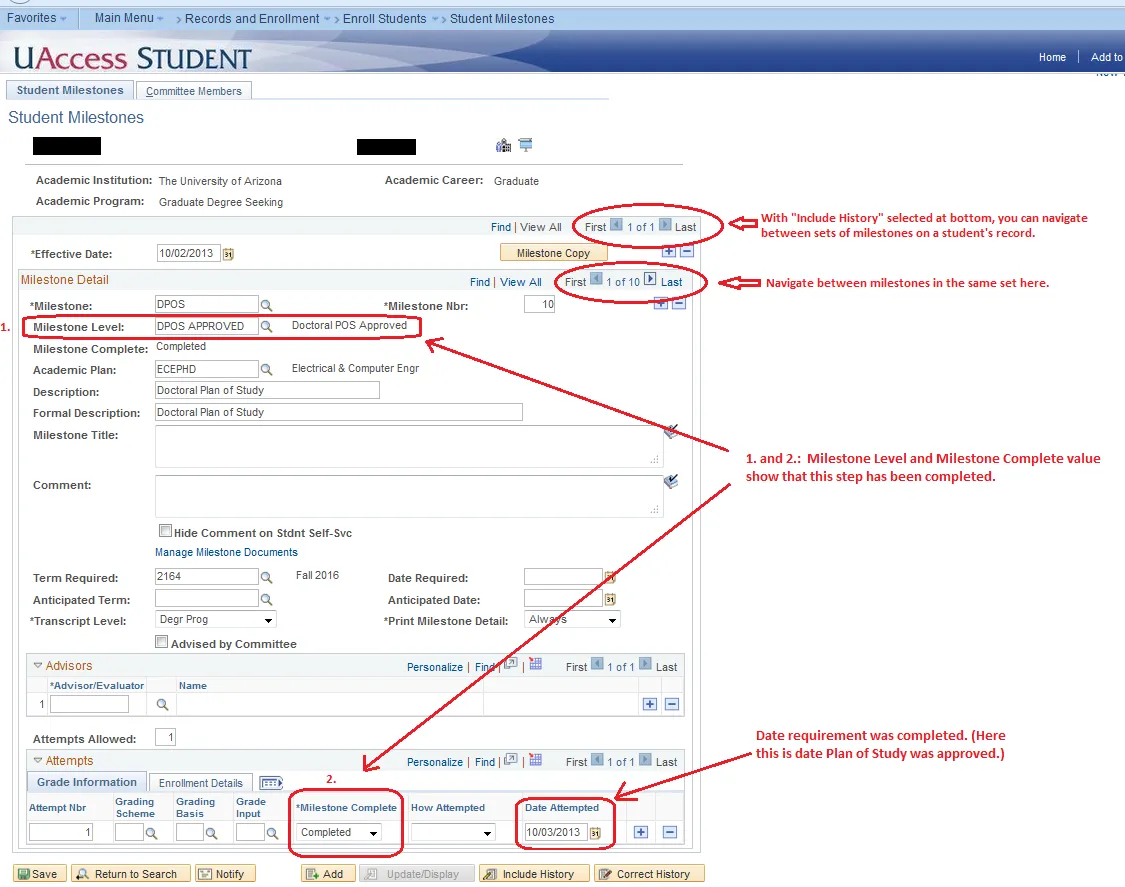Open Manage Milestone Documents link
Screen dimensions: 1125x887
226,552
